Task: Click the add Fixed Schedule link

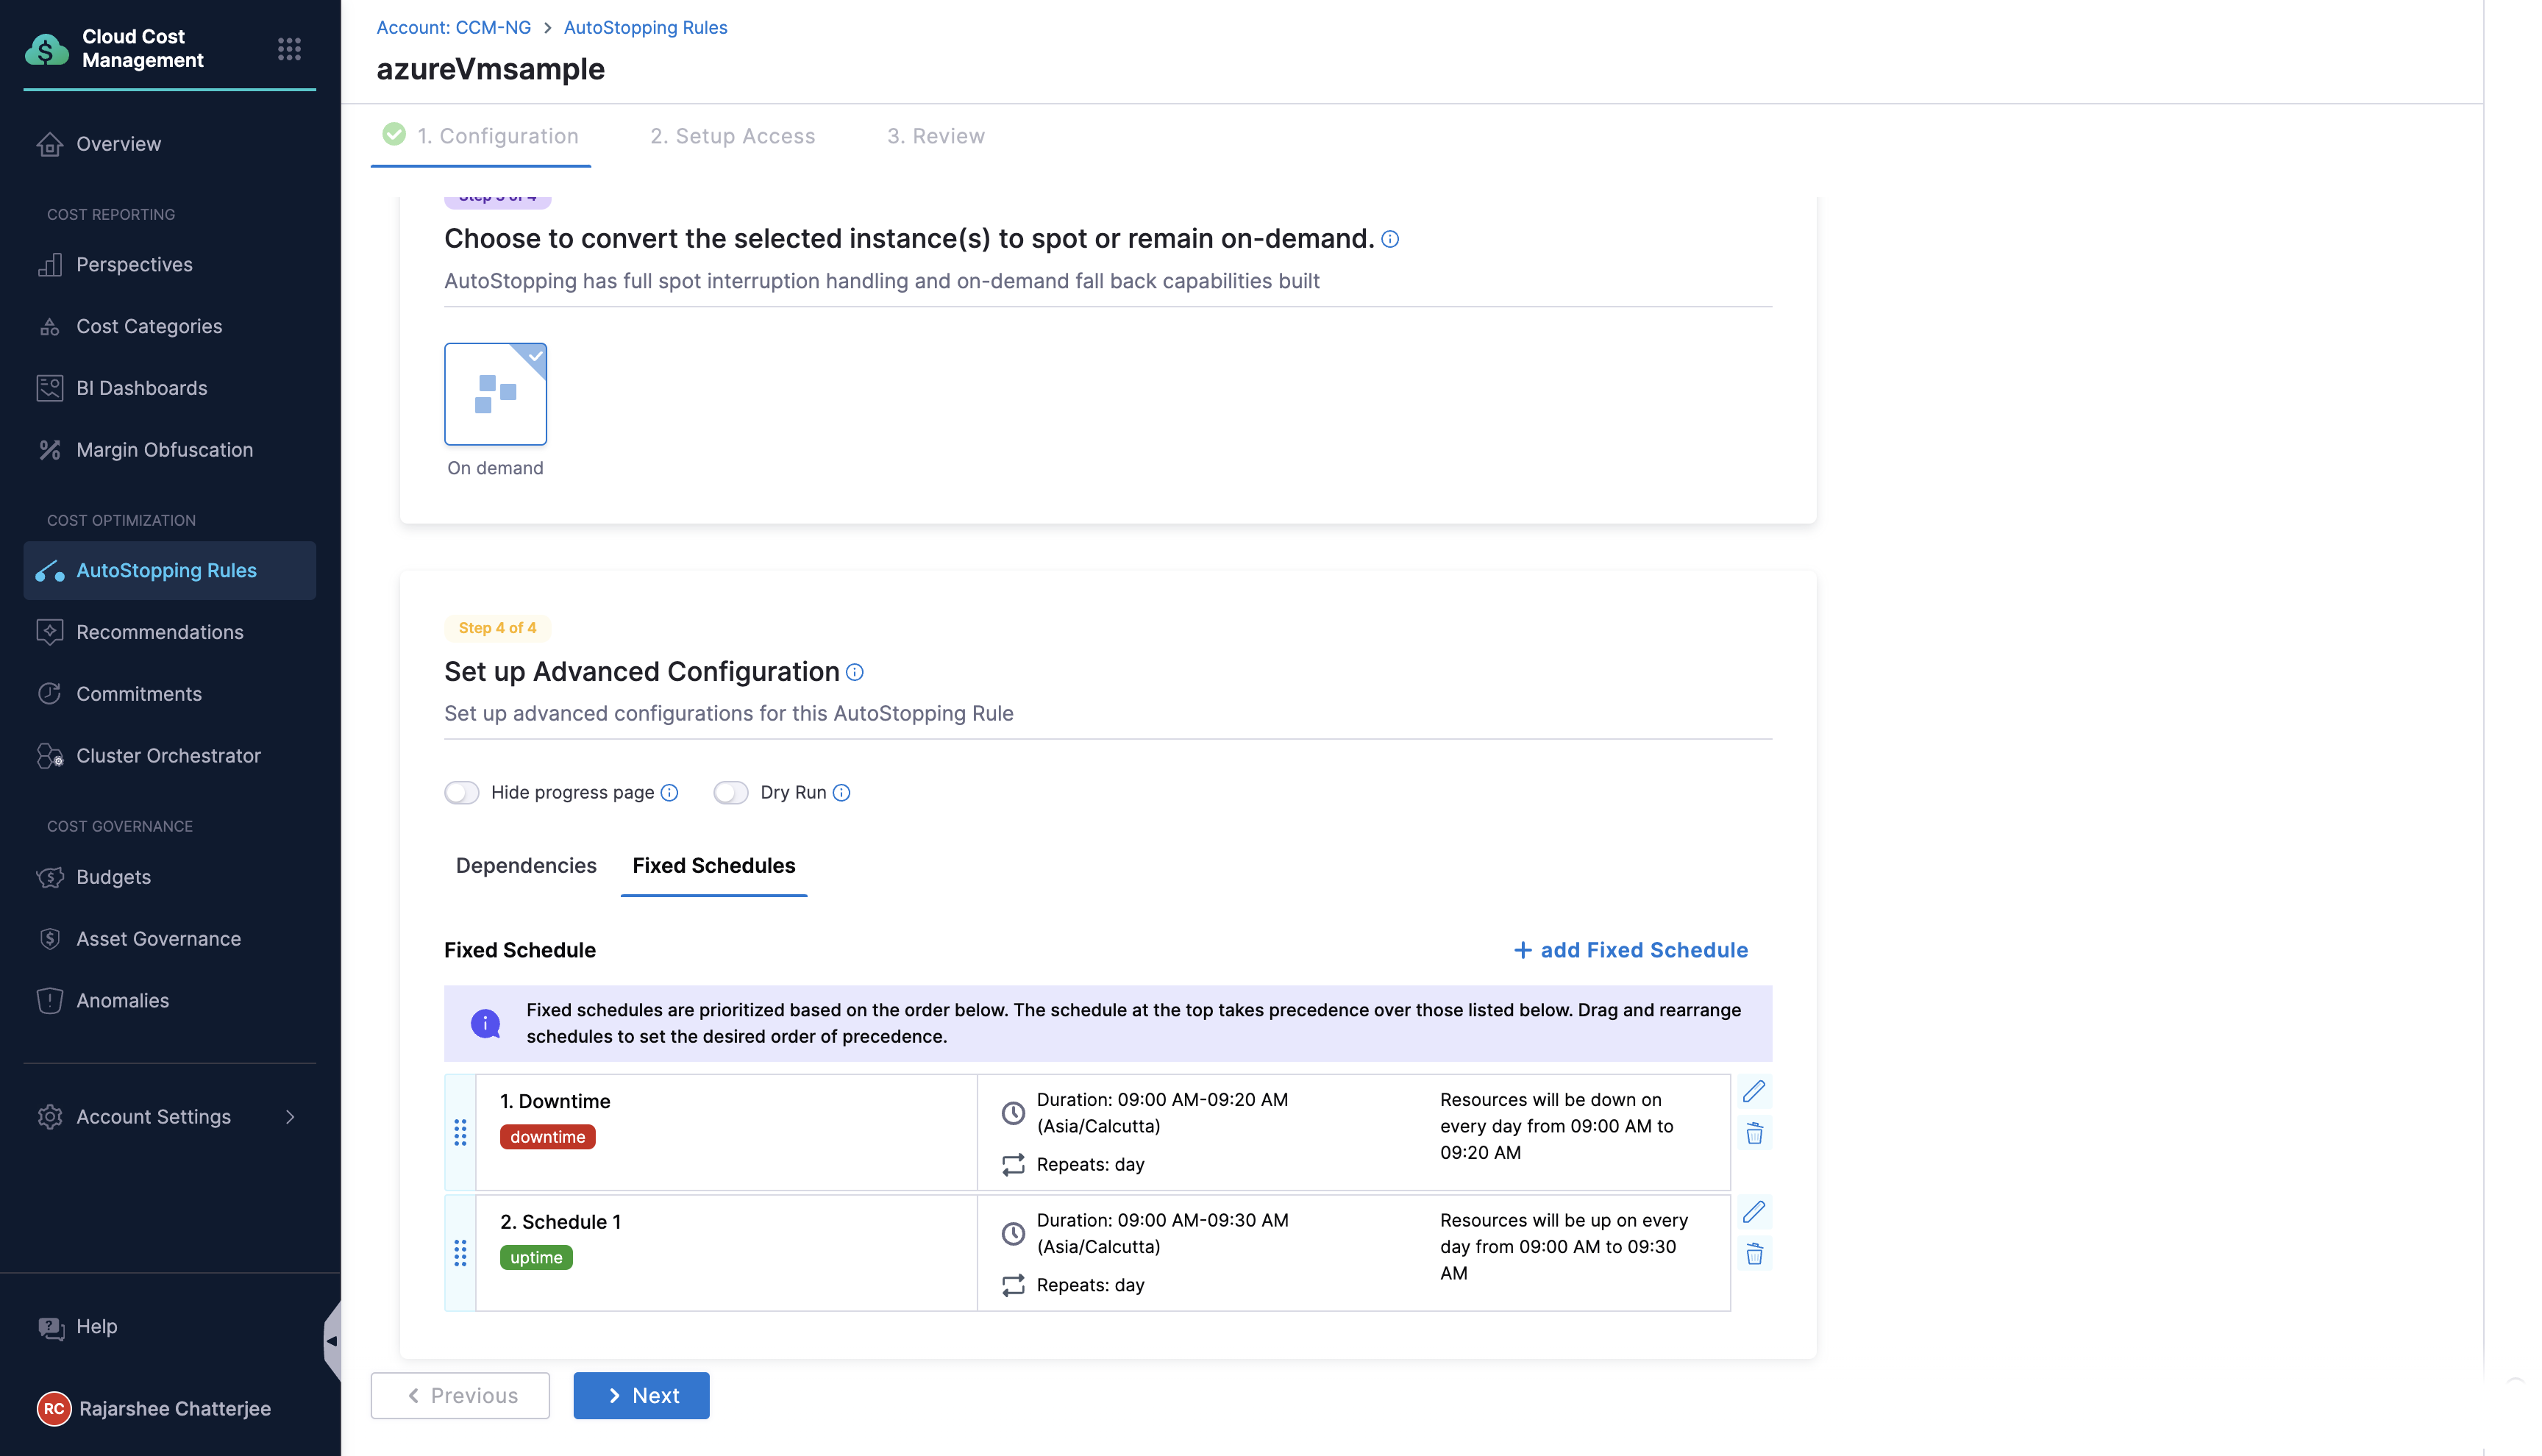Action: point(1630,950)
